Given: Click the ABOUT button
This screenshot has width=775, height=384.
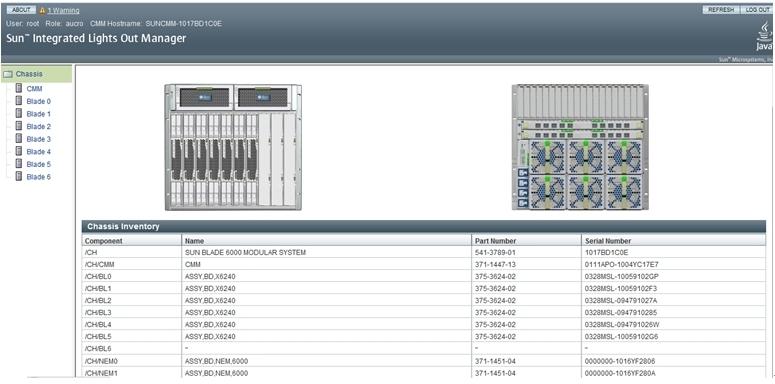Looking at the screenshot, I should pyautogui.click(x=21, y=10).
